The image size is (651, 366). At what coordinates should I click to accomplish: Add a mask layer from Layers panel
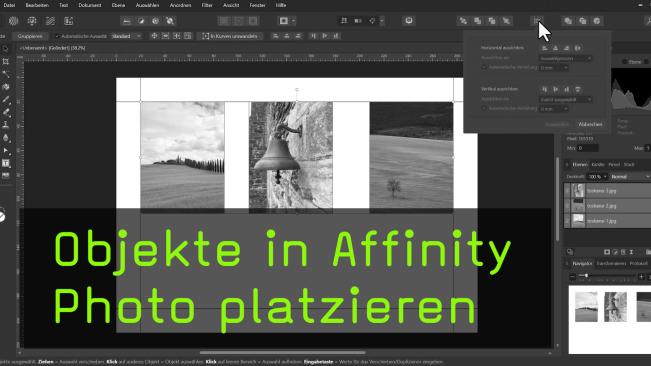coord(607,252)
